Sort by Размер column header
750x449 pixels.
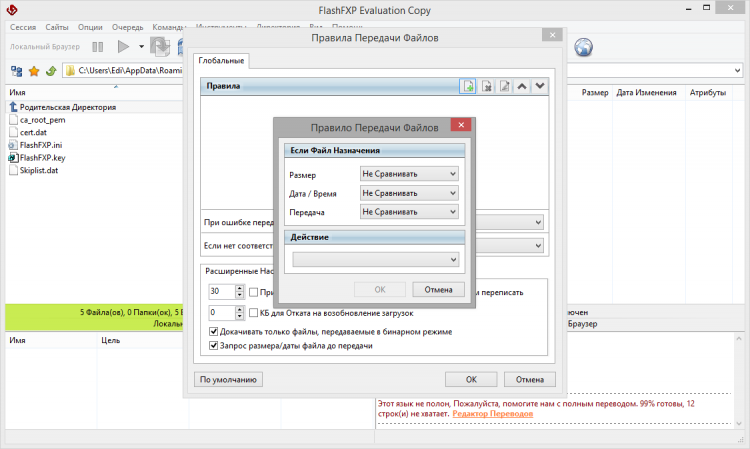pyautogui.click(x=595, y=92)
